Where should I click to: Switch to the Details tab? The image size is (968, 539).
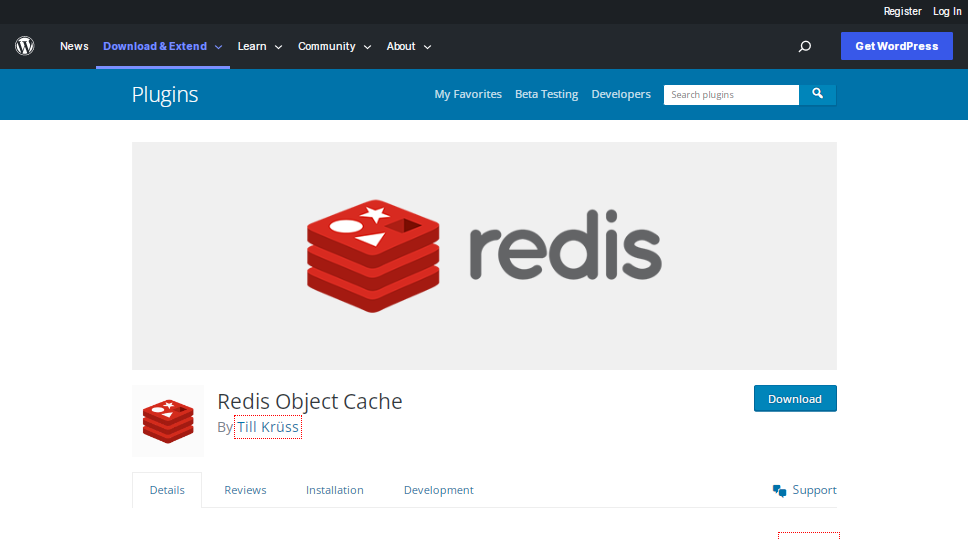167,490
